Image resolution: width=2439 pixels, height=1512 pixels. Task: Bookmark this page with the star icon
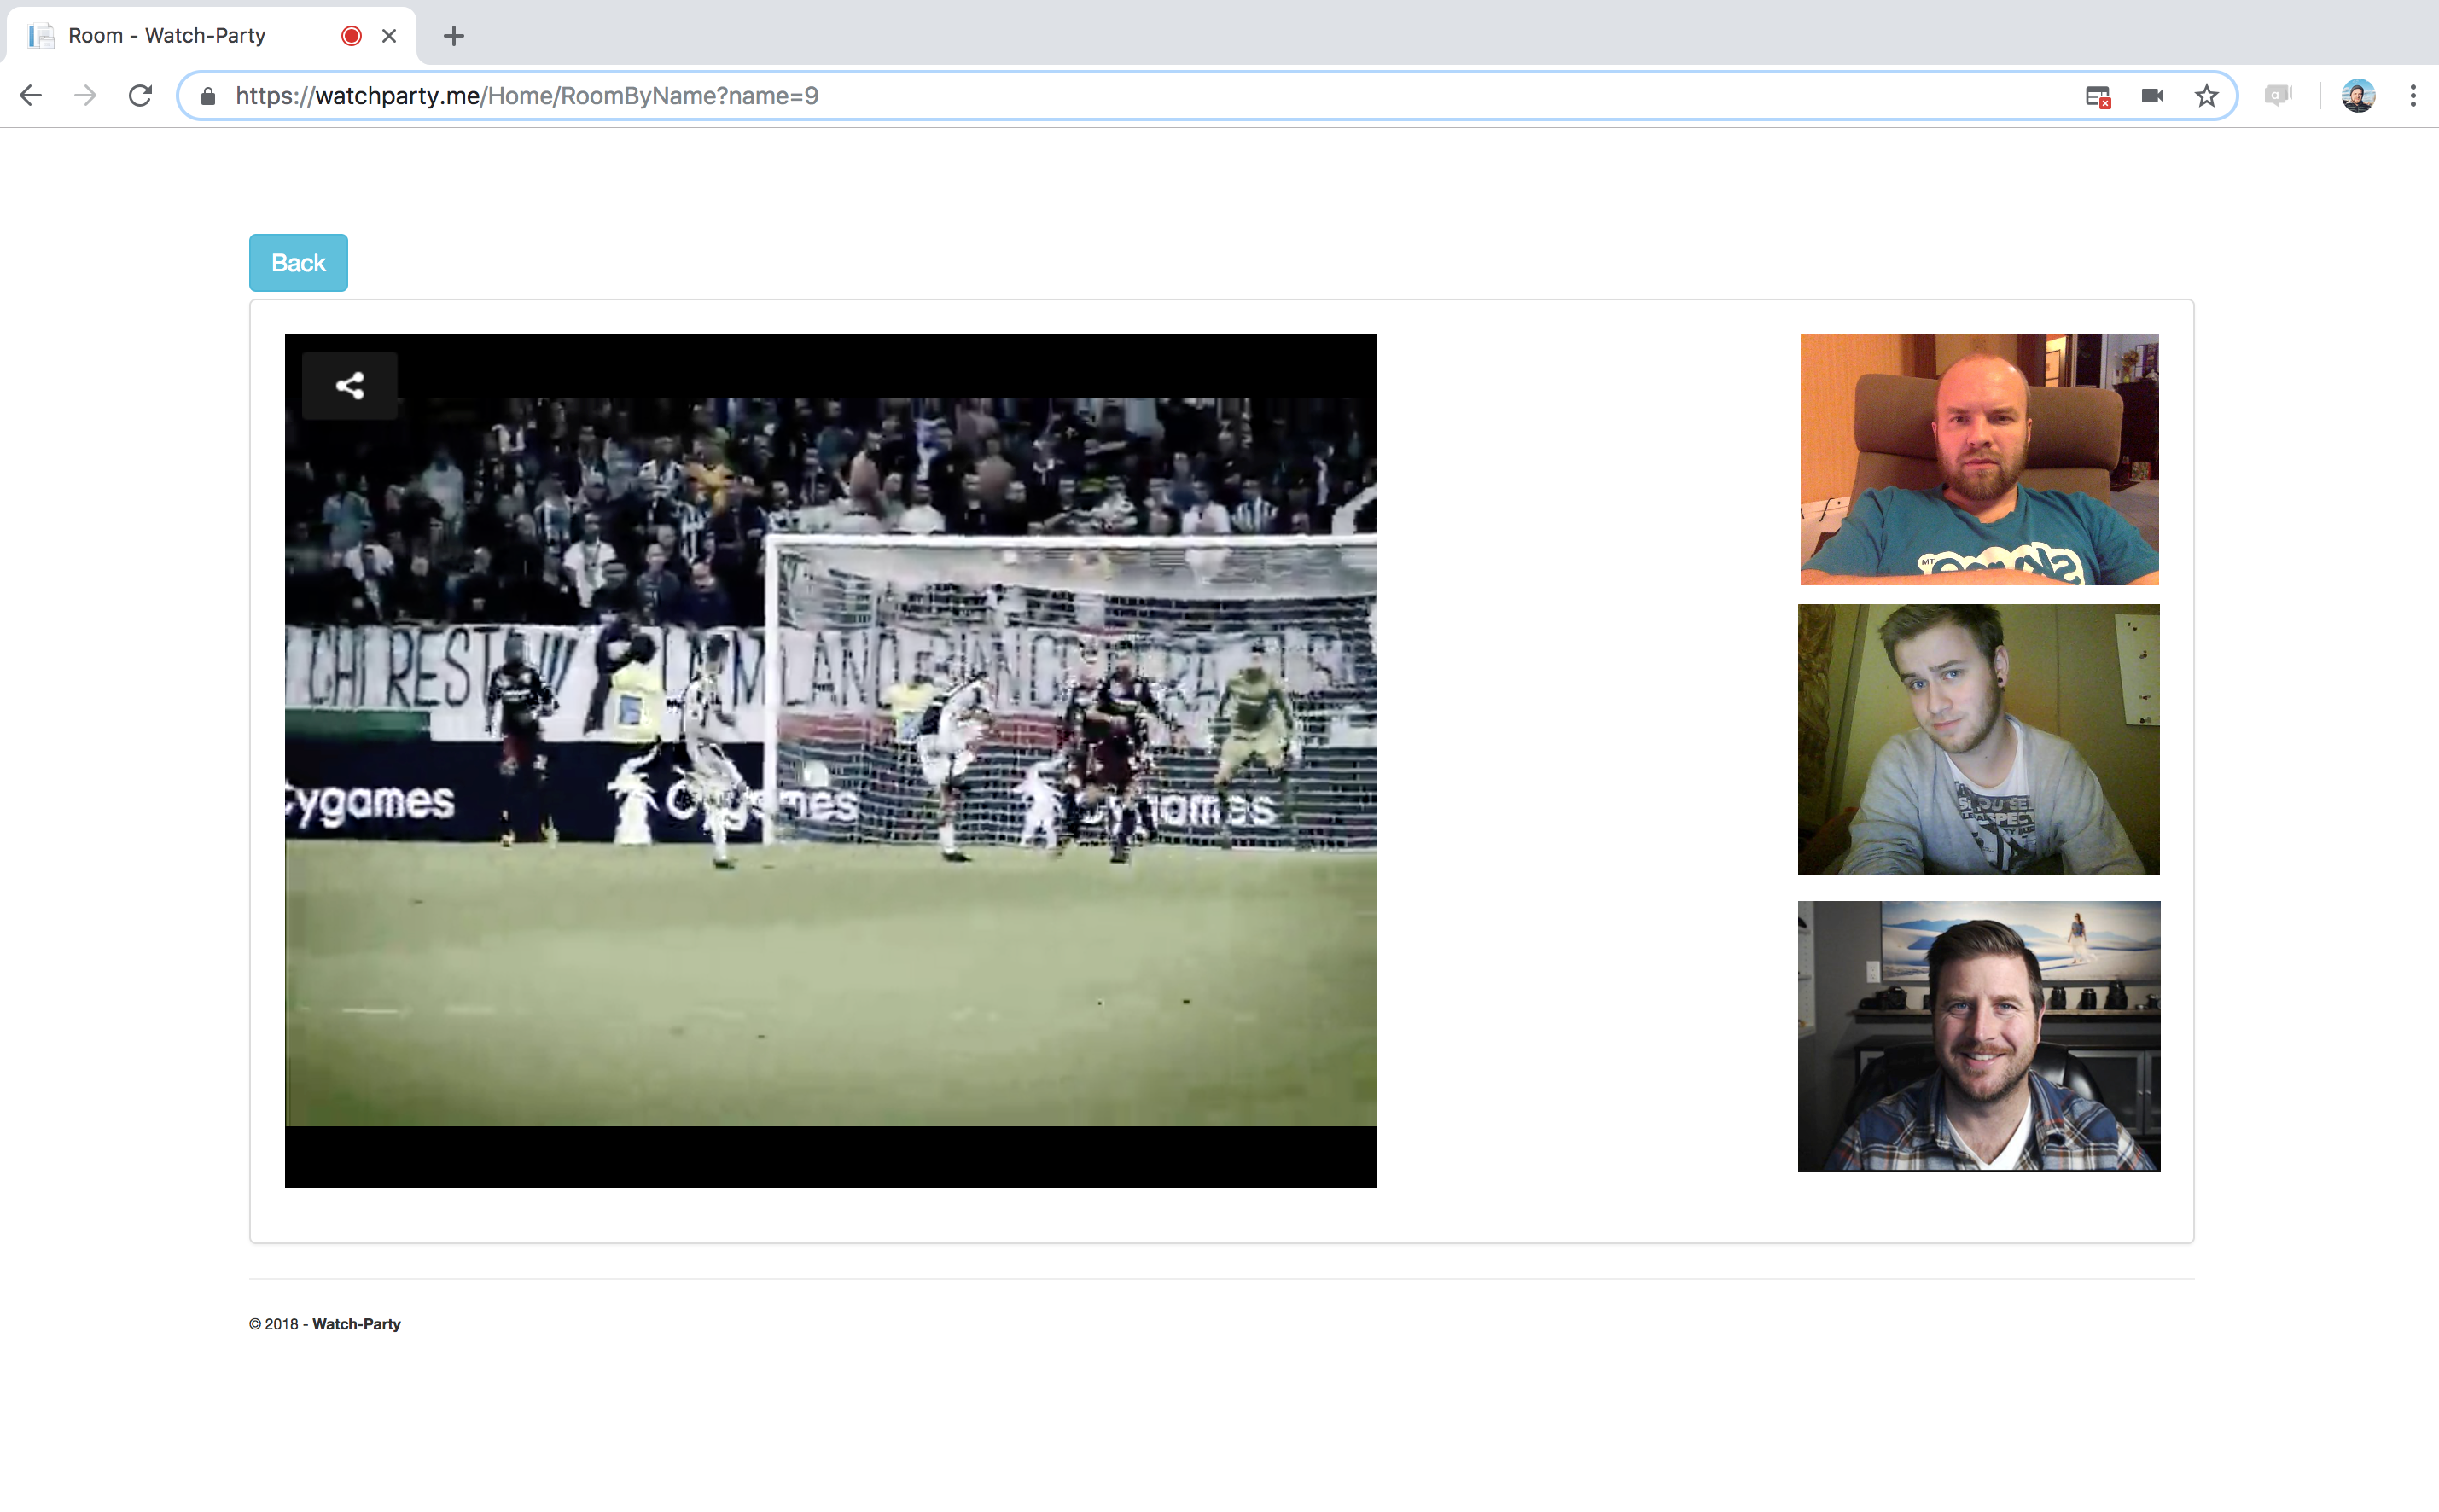[2206, 96]
